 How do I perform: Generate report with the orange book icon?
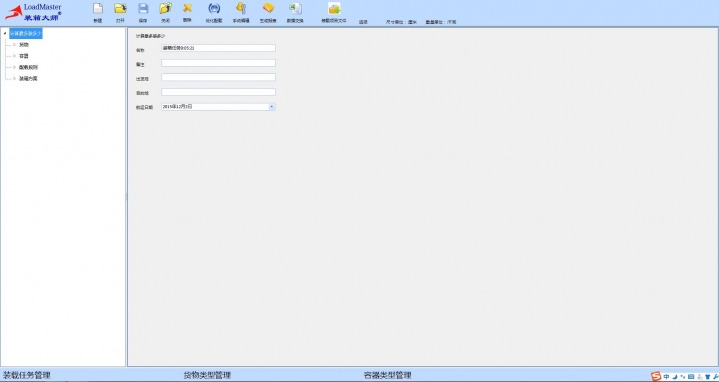[268, 8]
